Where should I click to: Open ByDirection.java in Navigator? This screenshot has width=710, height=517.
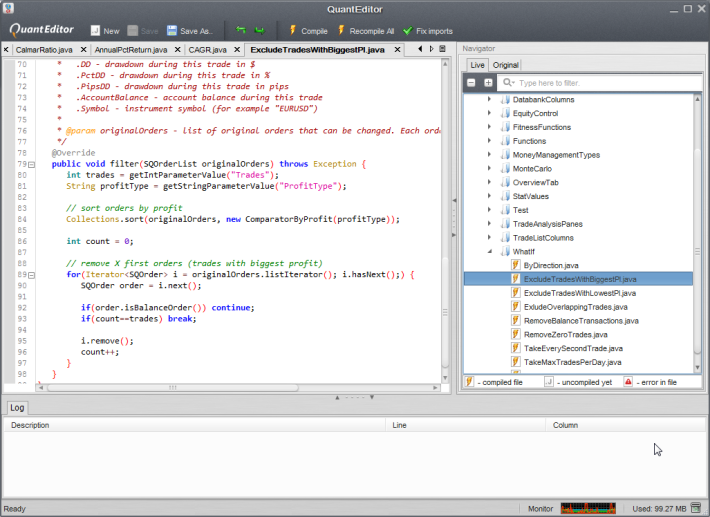click(551, 265)
